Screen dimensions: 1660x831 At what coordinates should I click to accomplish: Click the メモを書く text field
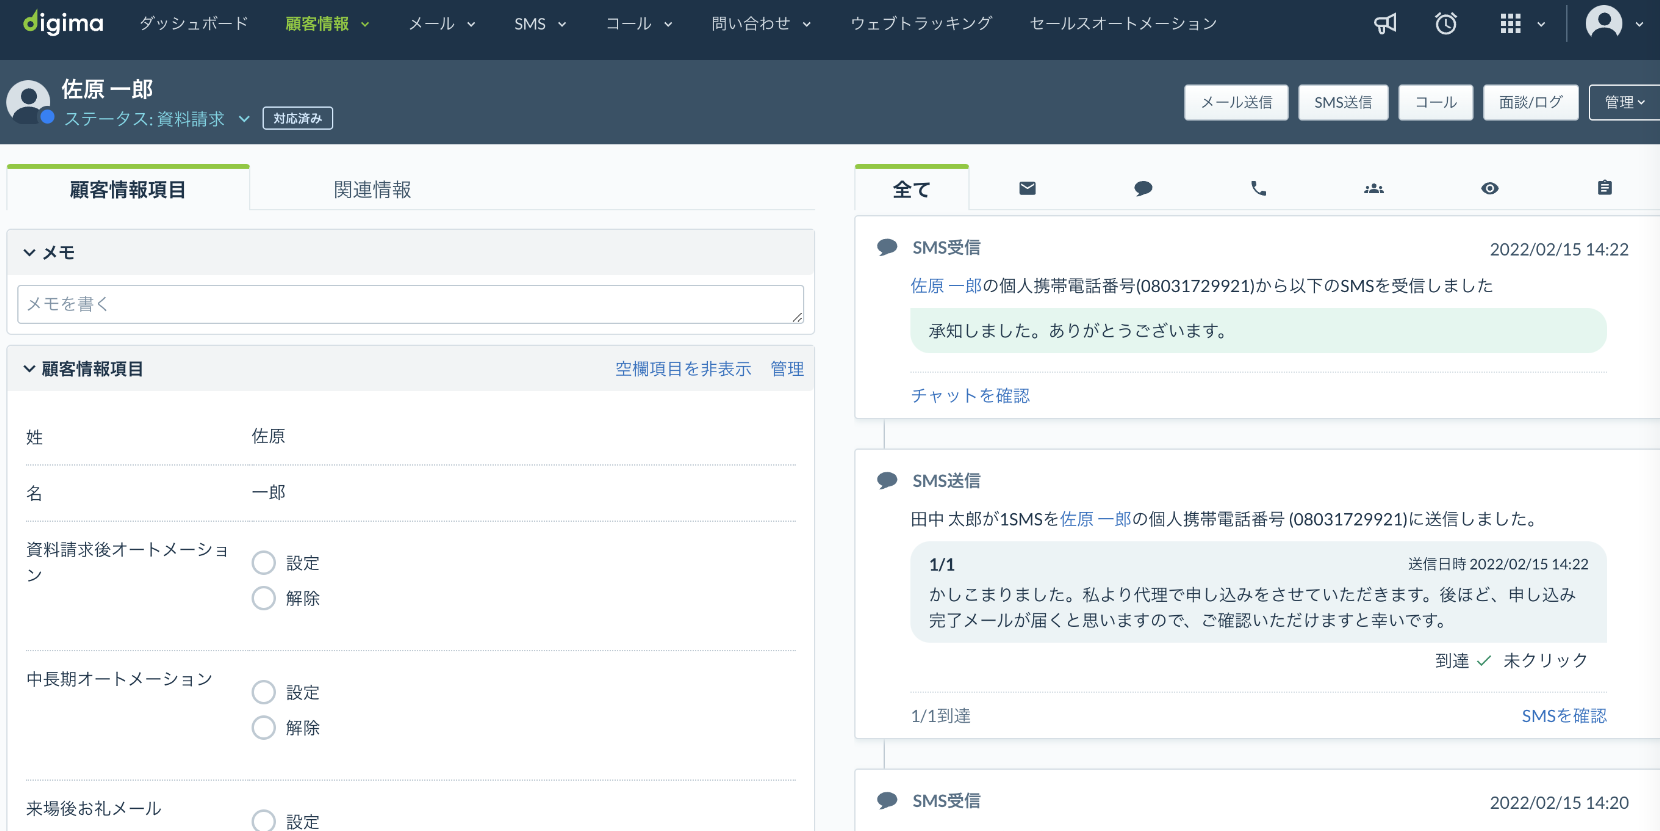410,304
